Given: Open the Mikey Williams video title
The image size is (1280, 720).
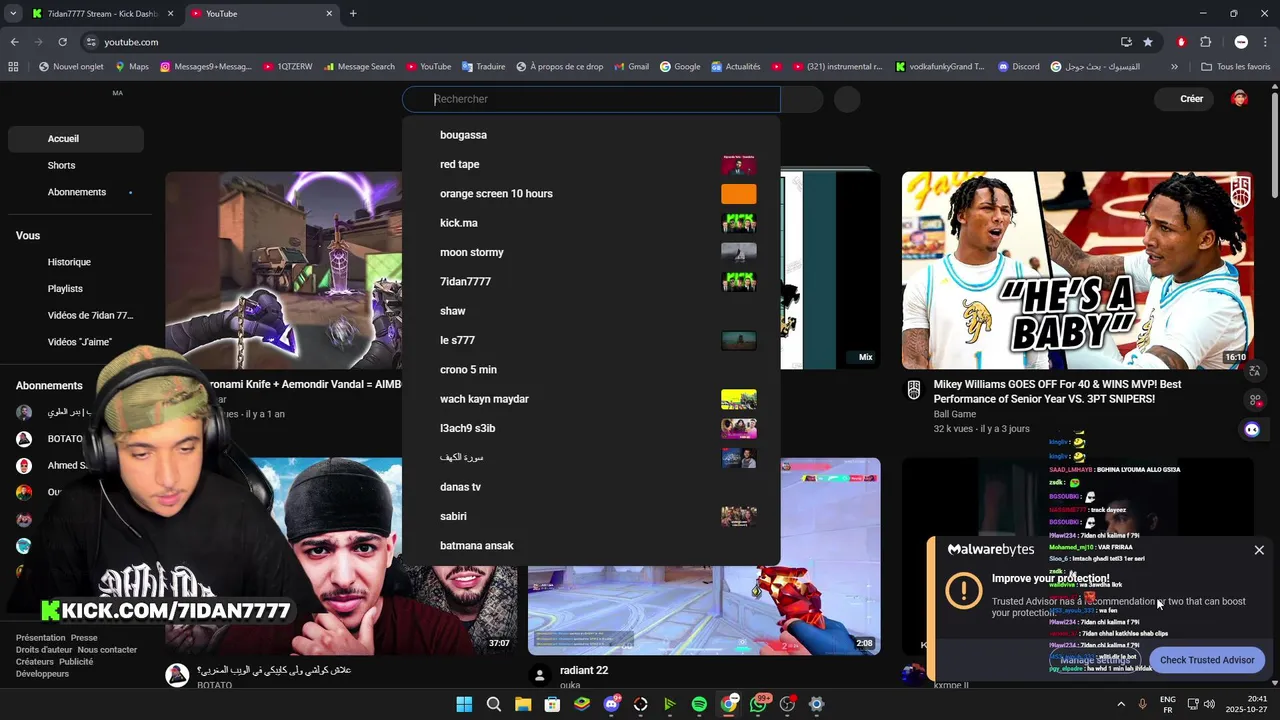Looking at the screenshot, I should pos(1057,391).
